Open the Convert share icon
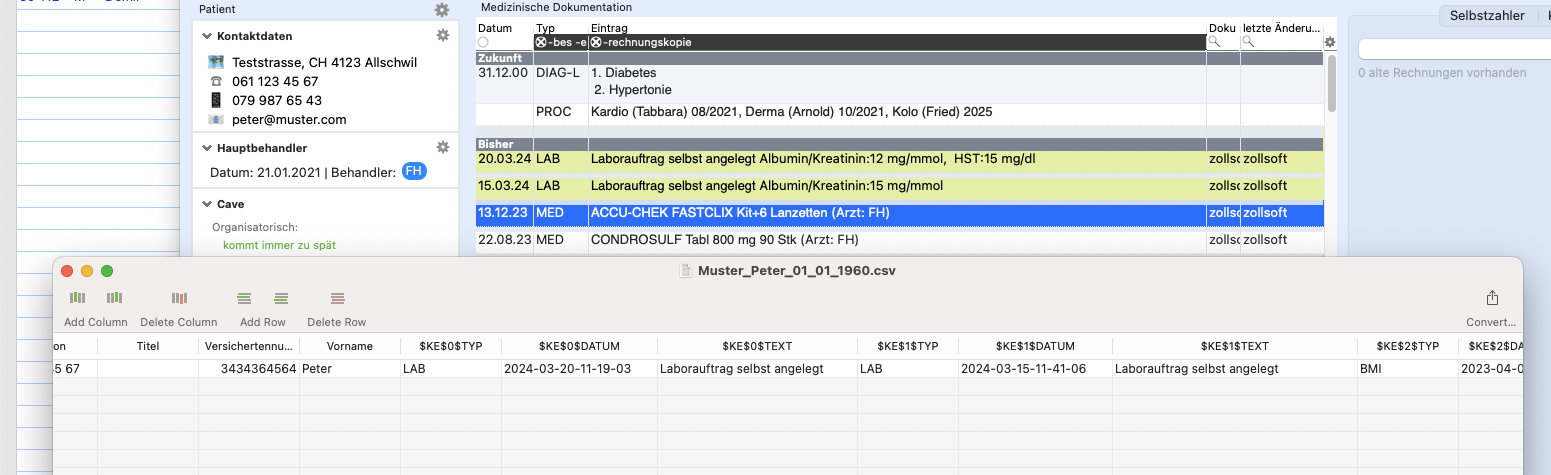 tap(1492, 298)
